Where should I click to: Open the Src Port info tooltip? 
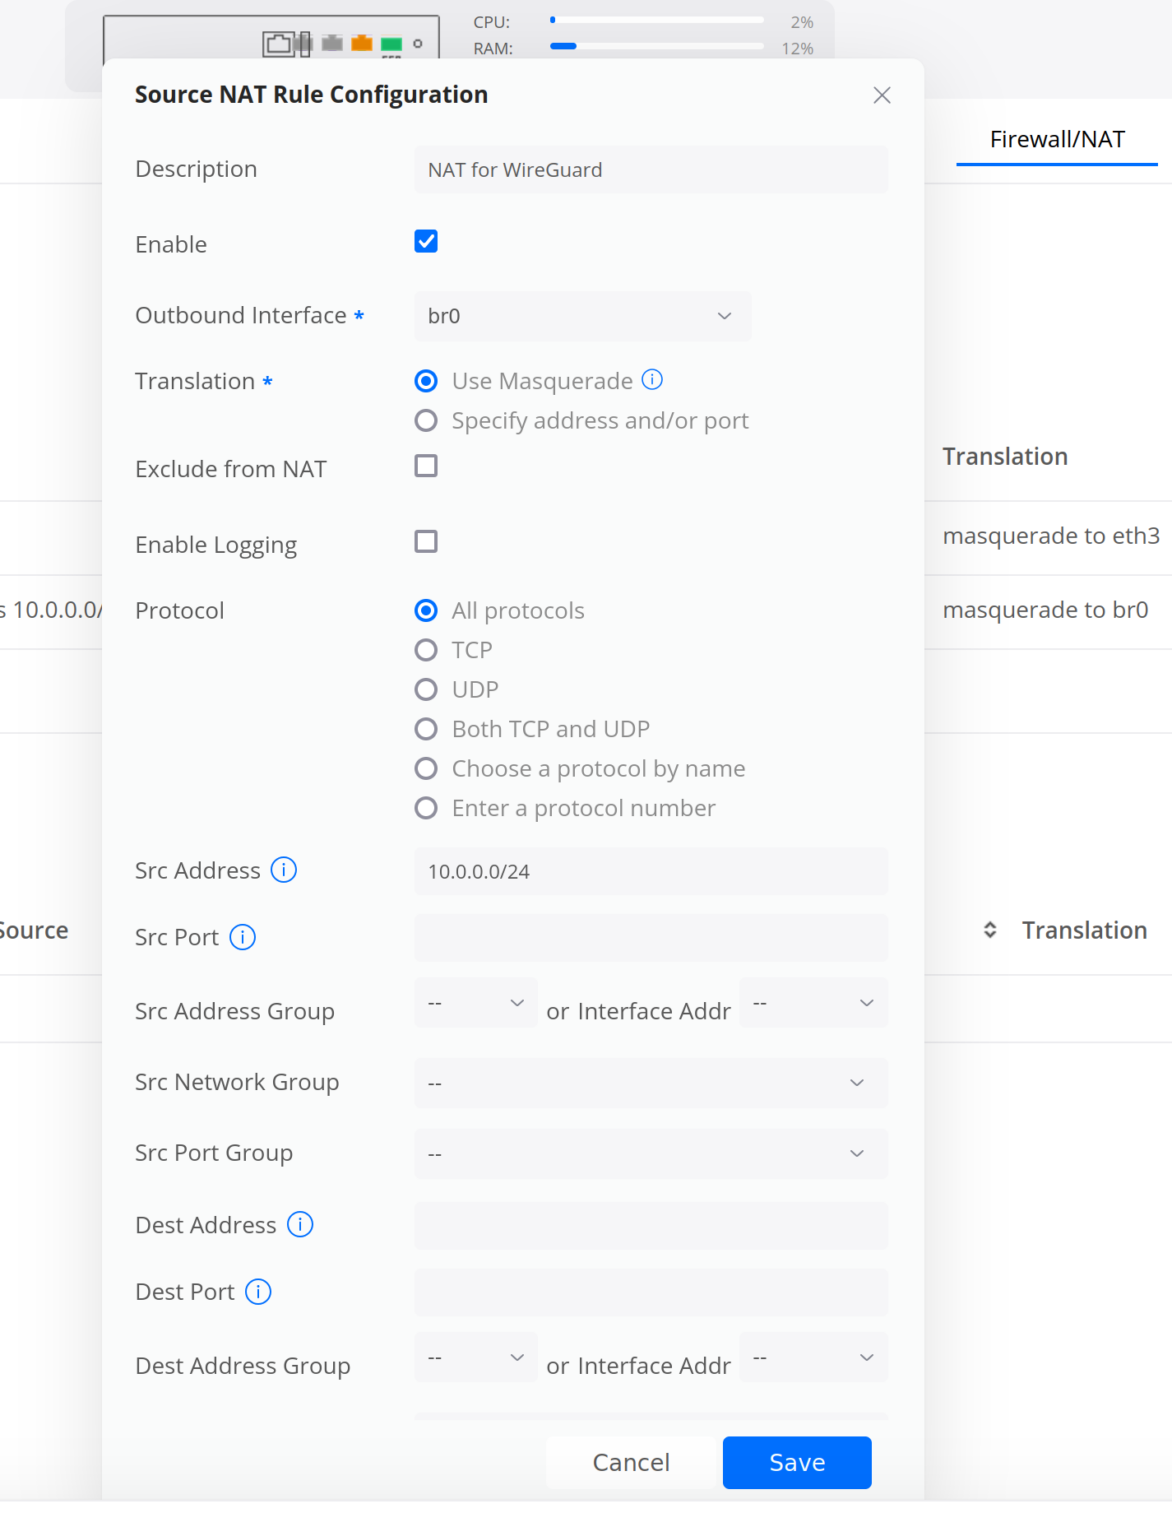pyautogui.click(x=241, y=938)
